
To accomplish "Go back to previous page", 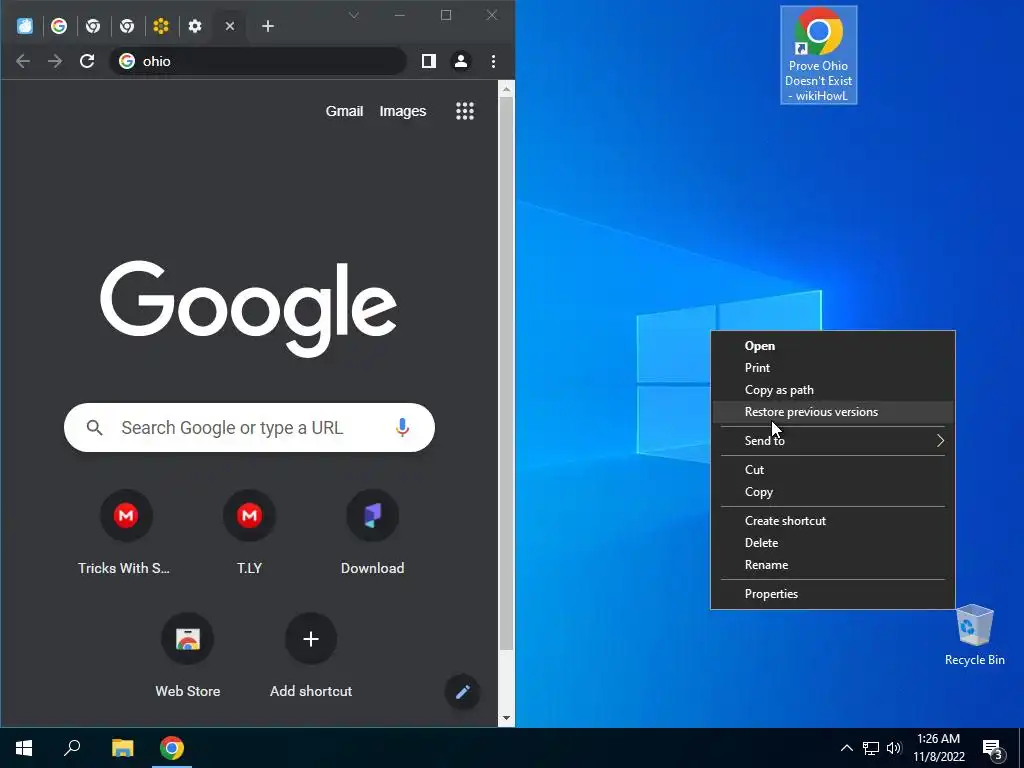I will point(23,61).
